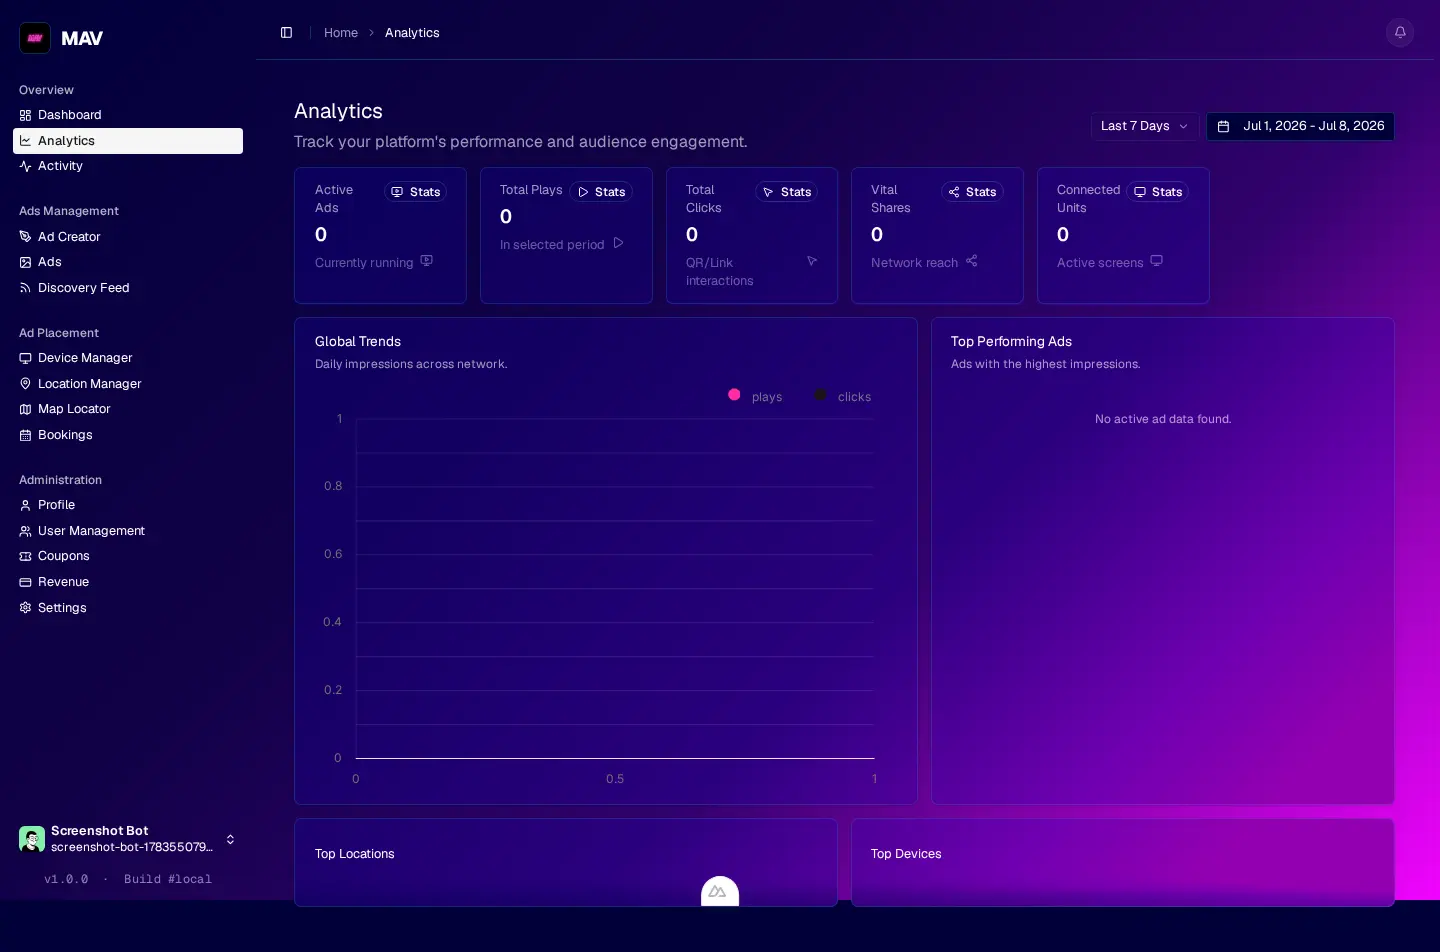Click the cursor icon beside QR/Link interactions
The image size is (1440, 952).
click(x=812, y=261)
